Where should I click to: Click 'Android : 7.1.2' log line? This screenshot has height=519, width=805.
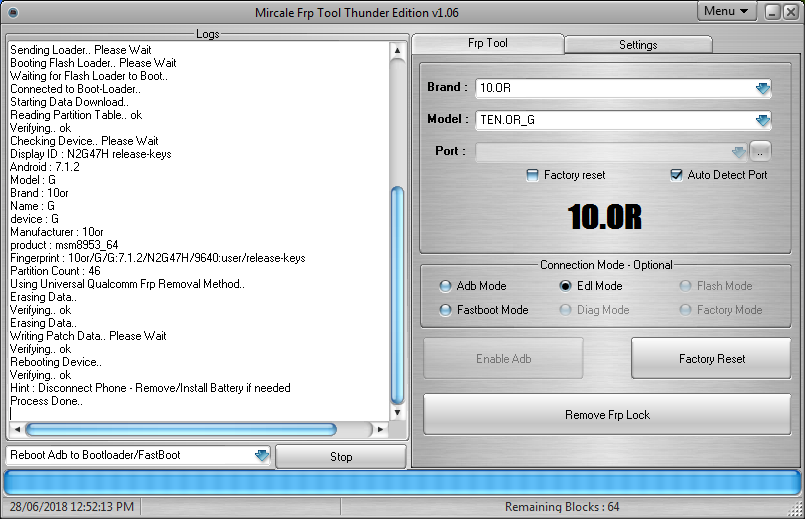point(45,167)
